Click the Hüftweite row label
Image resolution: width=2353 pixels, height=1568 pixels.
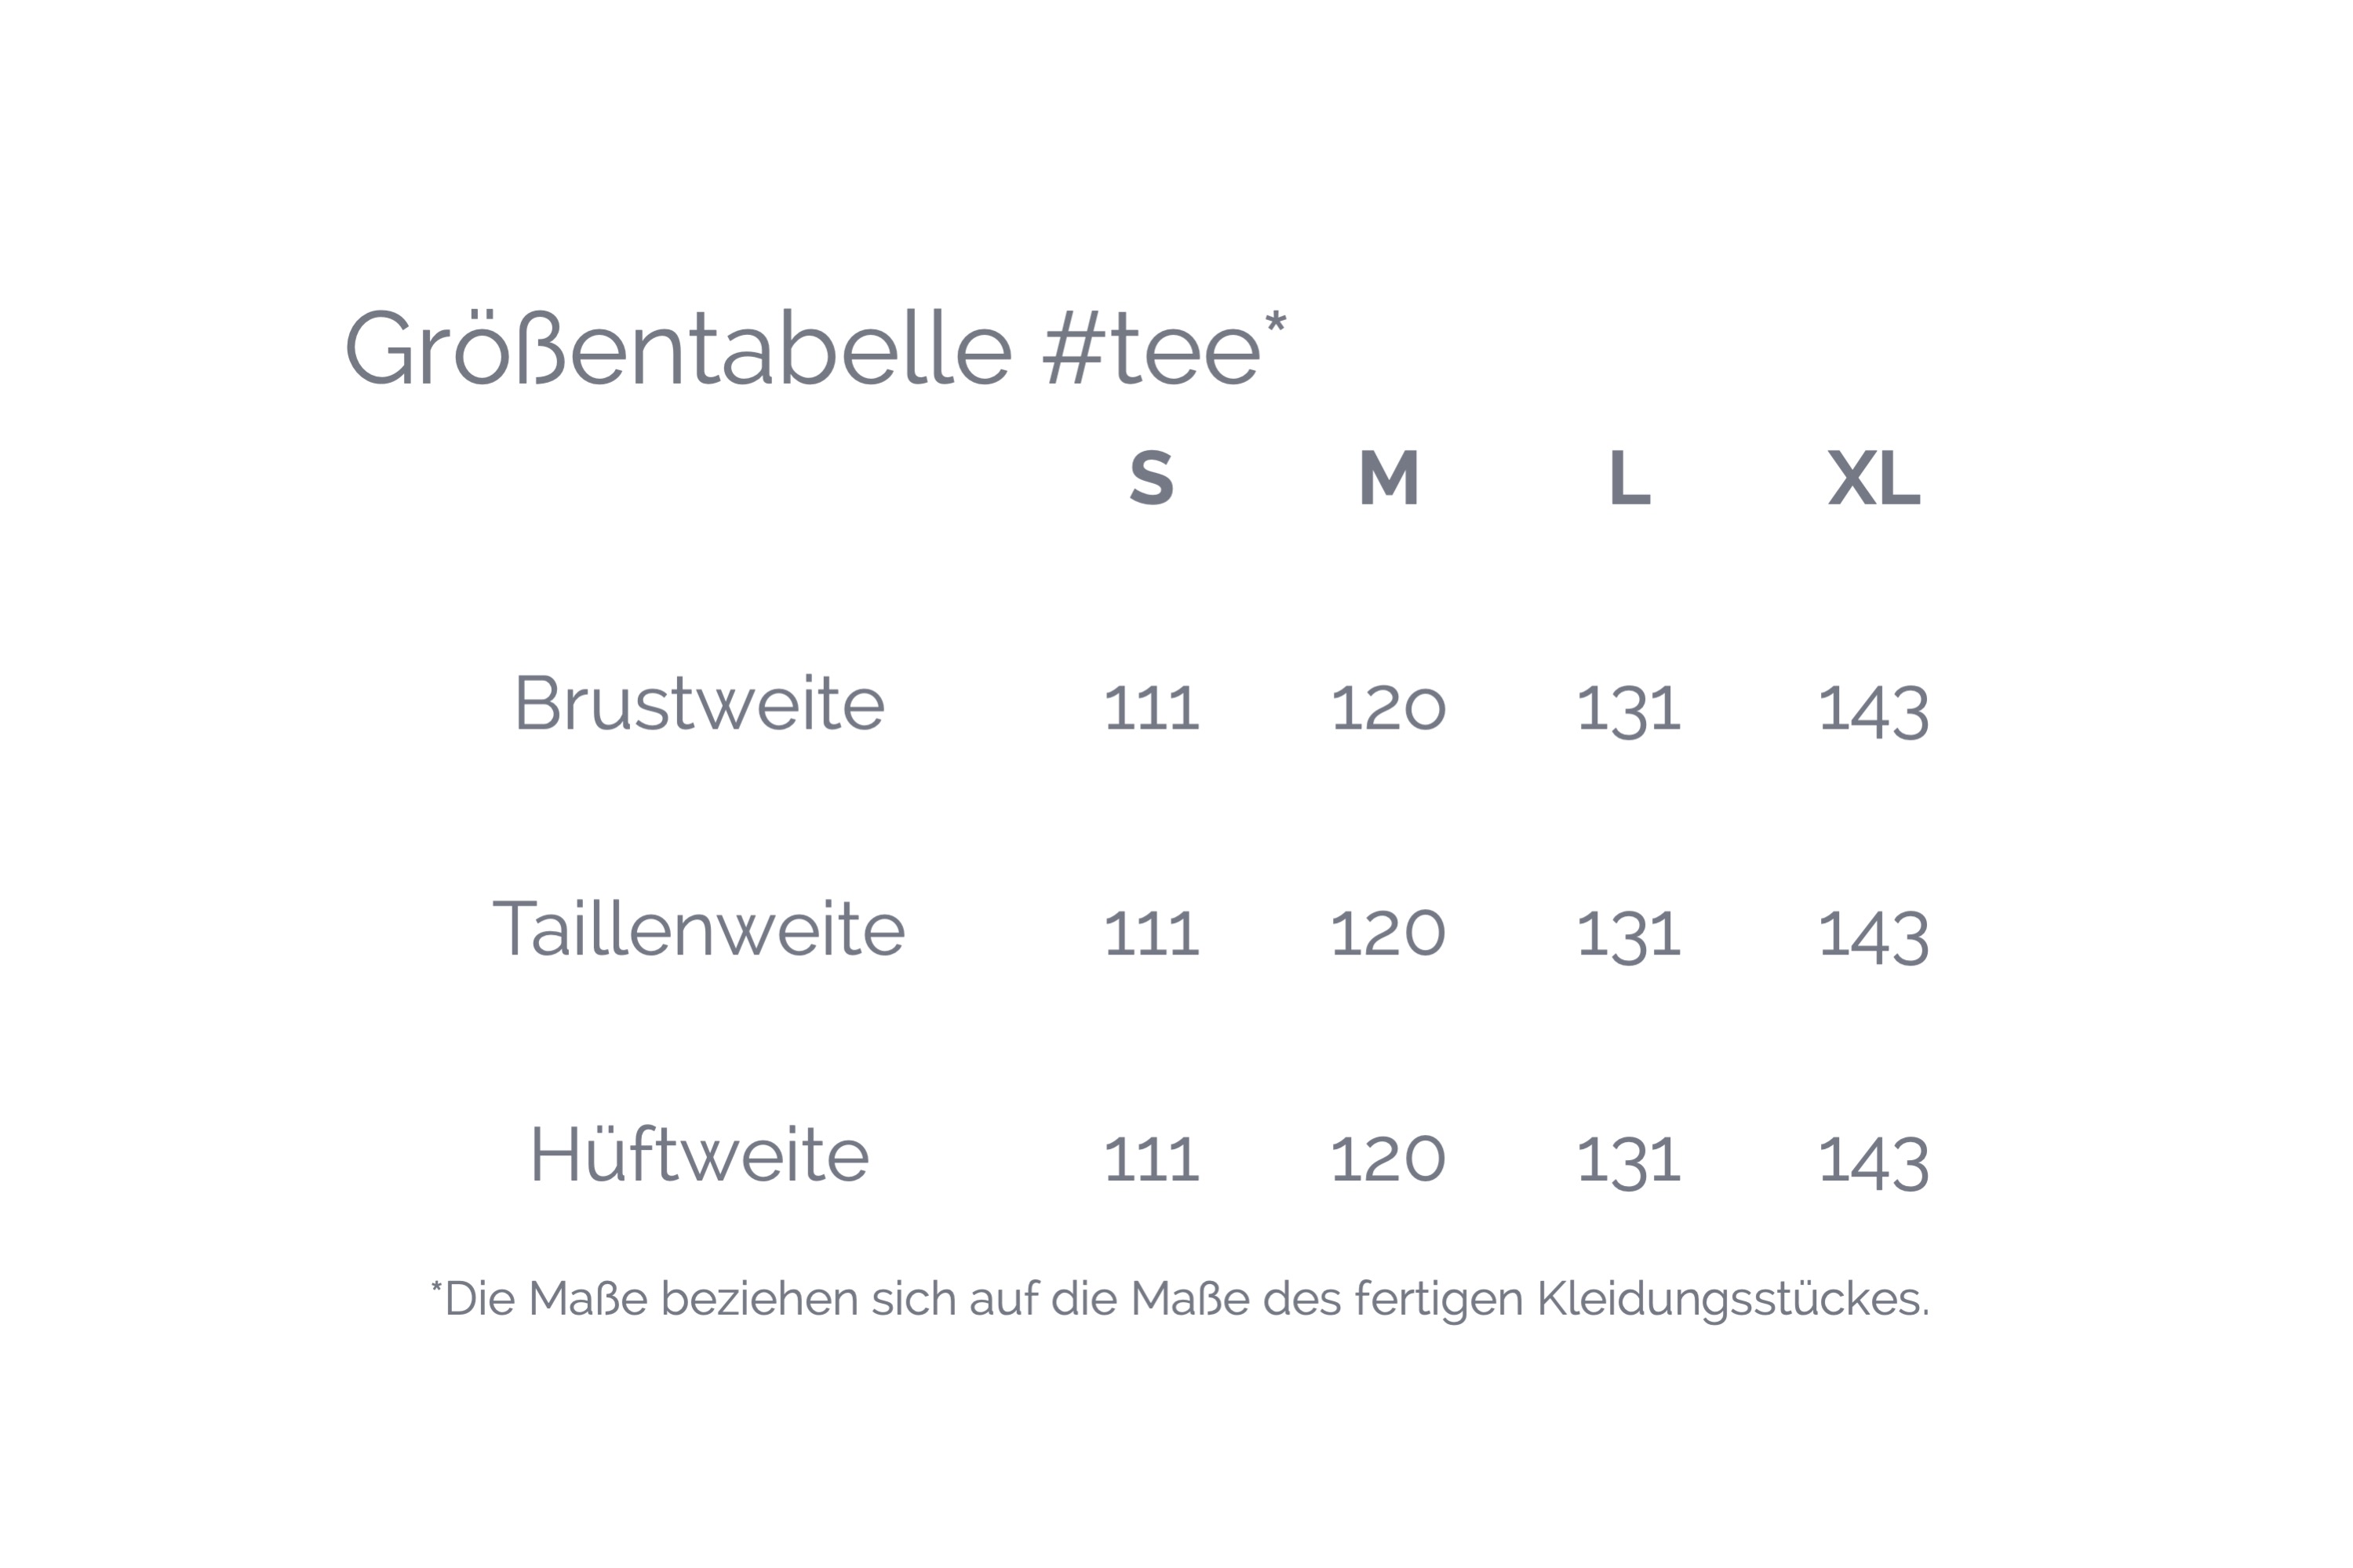pos(699,1155)
